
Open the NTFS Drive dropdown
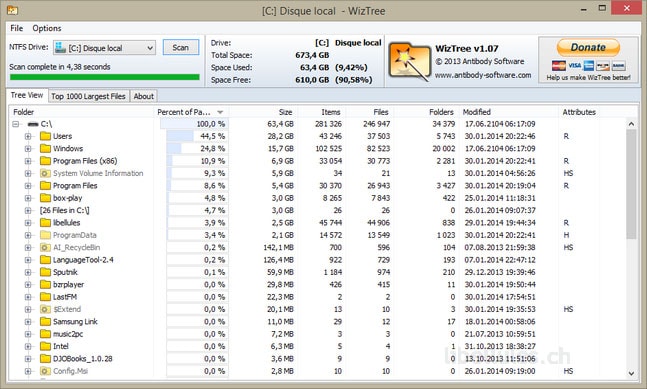point(104,48)
